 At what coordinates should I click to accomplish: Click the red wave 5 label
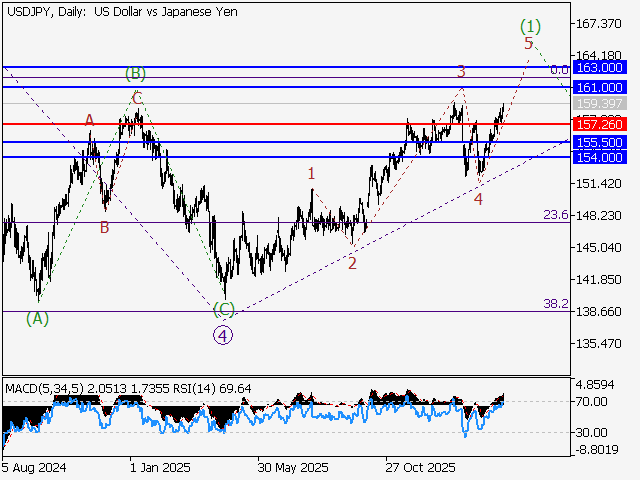point(528,43)
